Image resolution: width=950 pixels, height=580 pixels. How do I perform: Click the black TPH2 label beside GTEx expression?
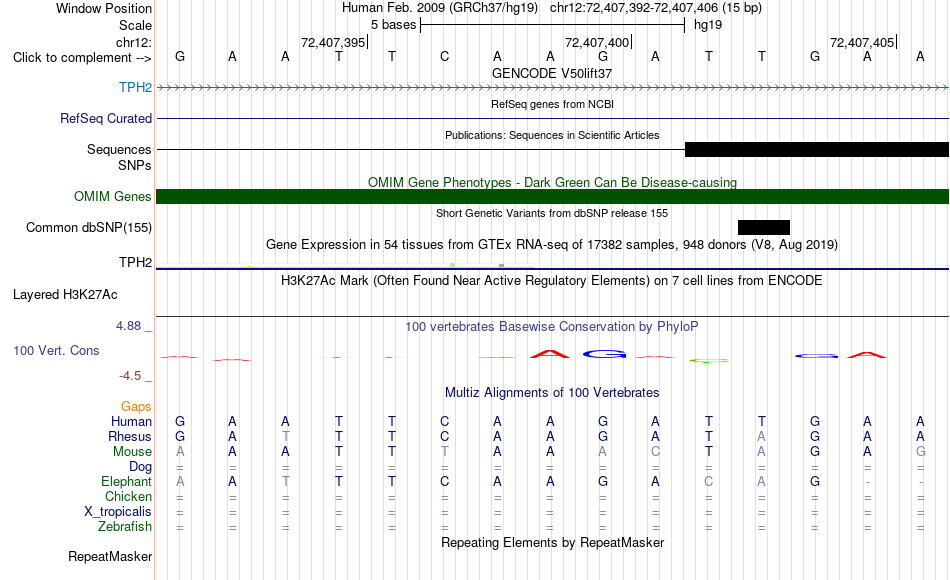pyautogui.click(x=135, y=262)
